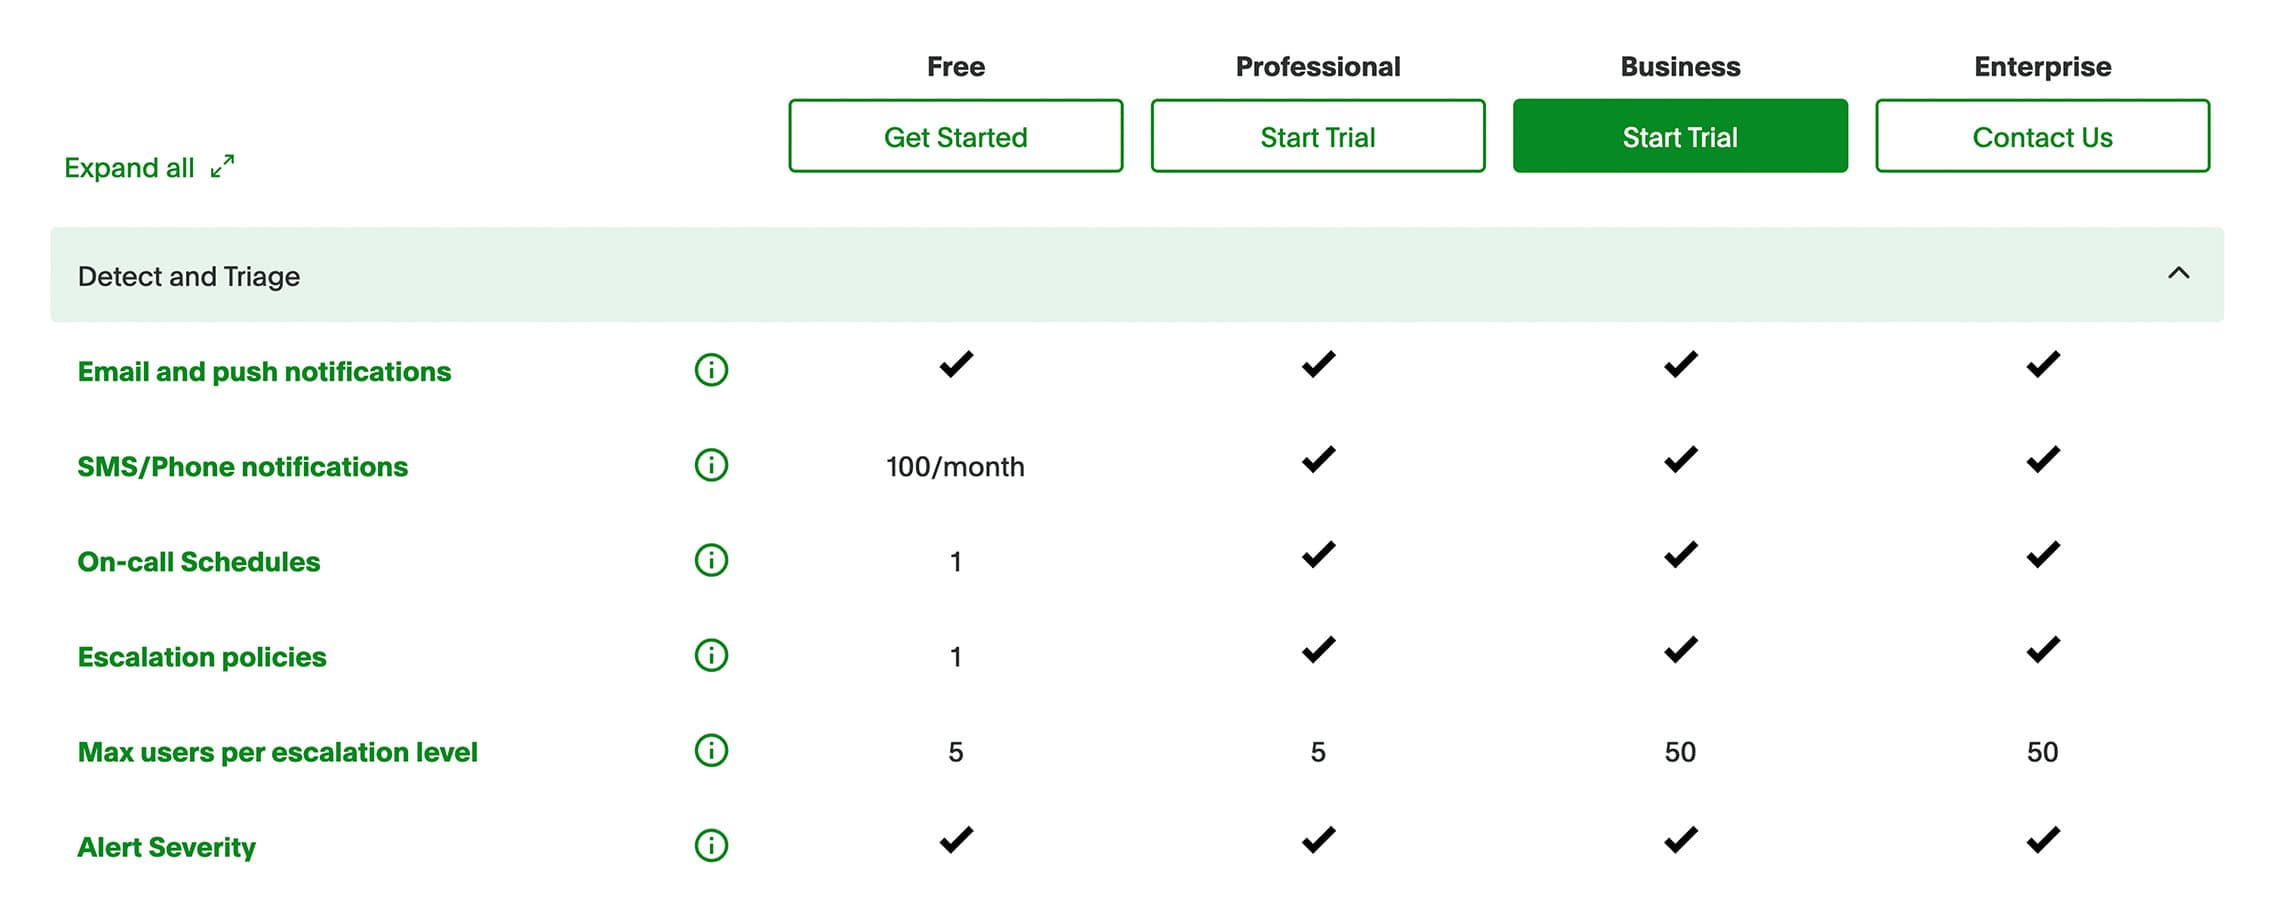The height and width of the screenshot is (914, 2284).
Task: Open the On-call Schedules link
Action: pos(199,562)
